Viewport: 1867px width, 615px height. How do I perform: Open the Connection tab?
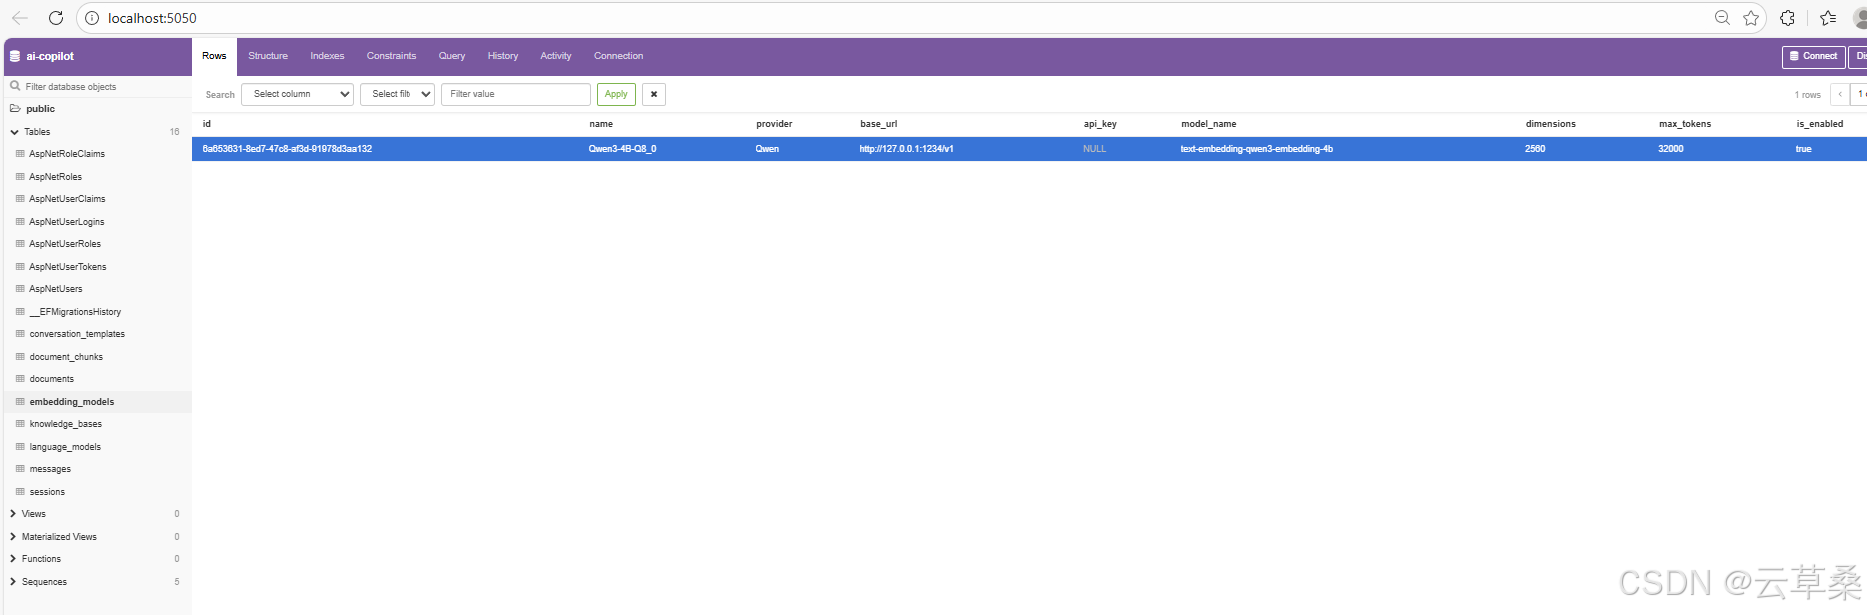coord(619,56)
